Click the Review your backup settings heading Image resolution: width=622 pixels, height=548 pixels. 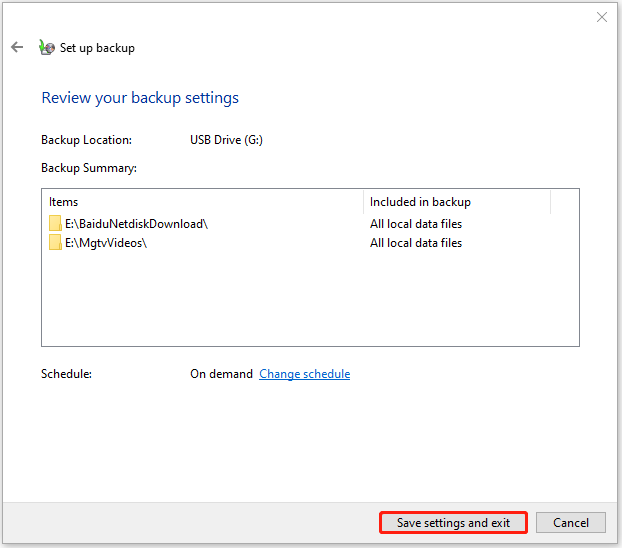(140, 98)
